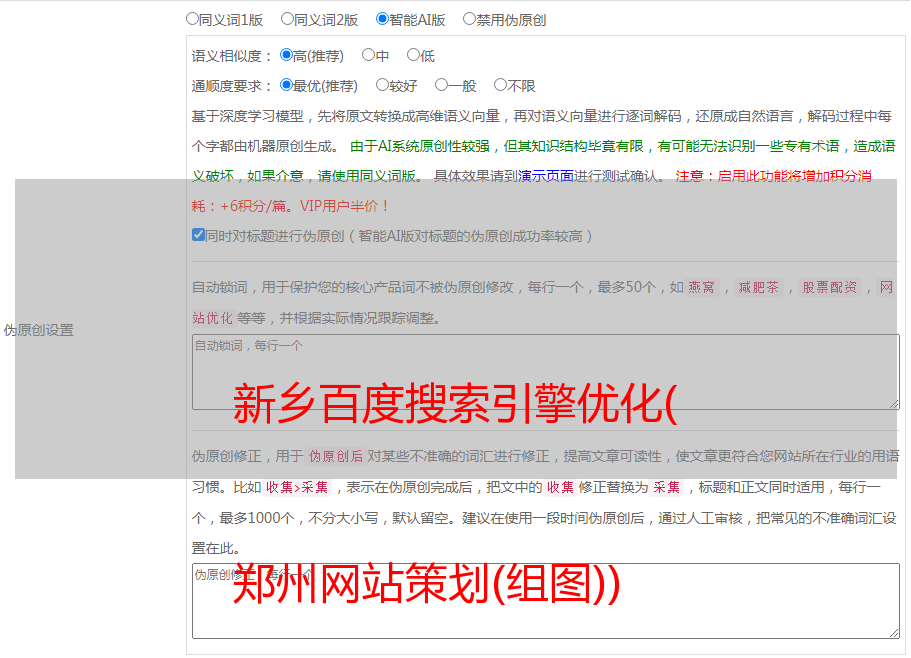911x658 pixels.
Task: Select 禁用伪原创 radio option
Action: pos(469,19)
